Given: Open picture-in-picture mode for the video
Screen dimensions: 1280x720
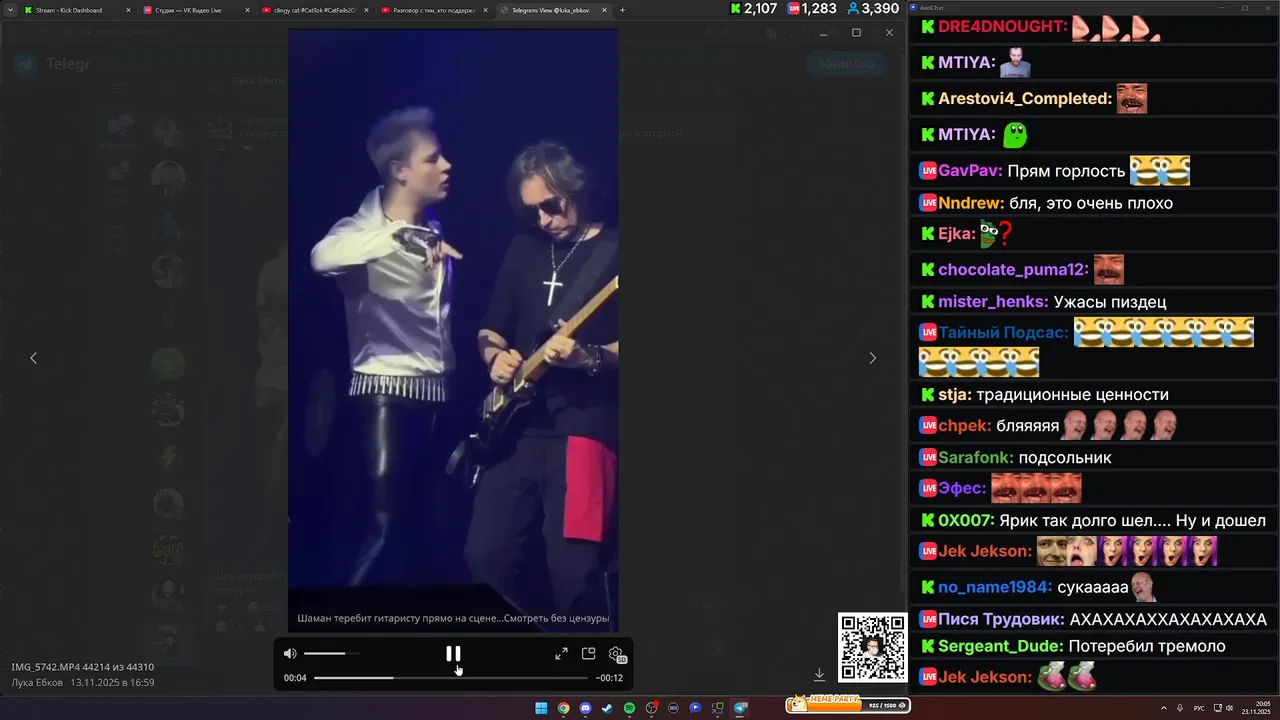Looking at the screenshot, I should 588,654.
